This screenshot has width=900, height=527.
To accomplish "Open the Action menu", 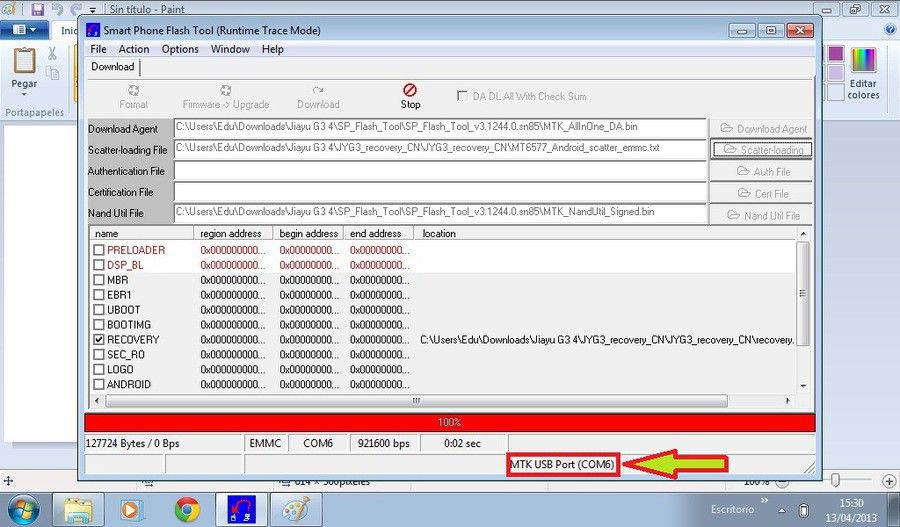I will tap(134, 49).
